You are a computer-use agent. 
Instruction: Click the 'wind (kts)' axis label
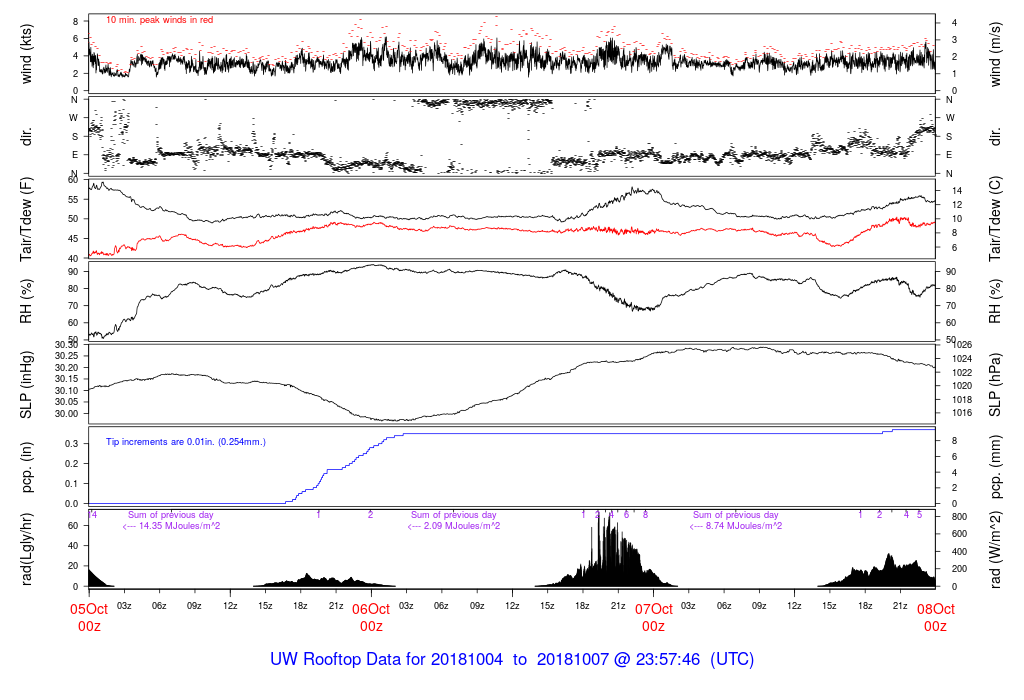pyautogui.click(x=26, y=54)
